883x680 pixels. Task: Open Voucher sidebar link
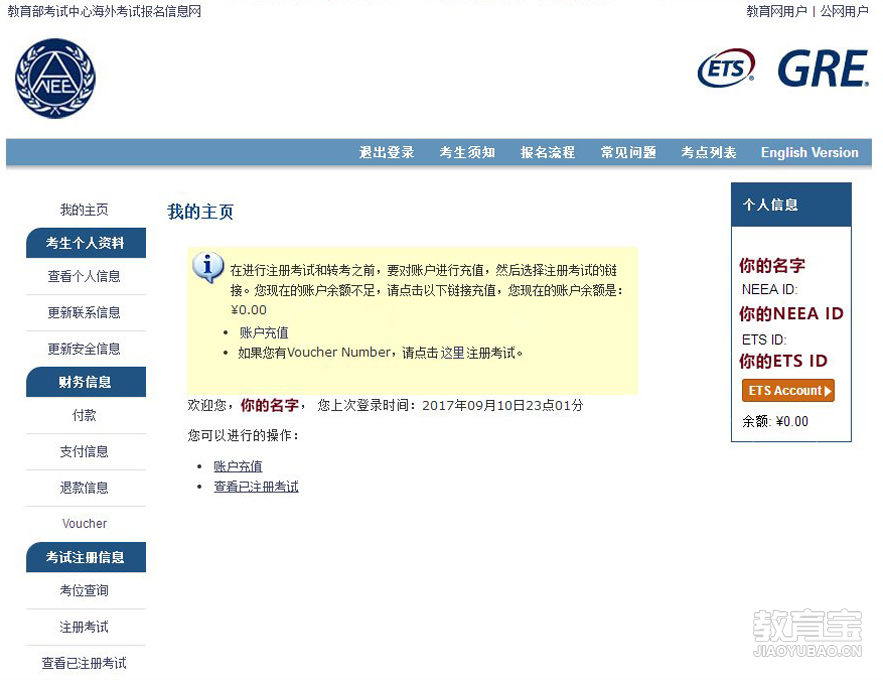point(84,524)
